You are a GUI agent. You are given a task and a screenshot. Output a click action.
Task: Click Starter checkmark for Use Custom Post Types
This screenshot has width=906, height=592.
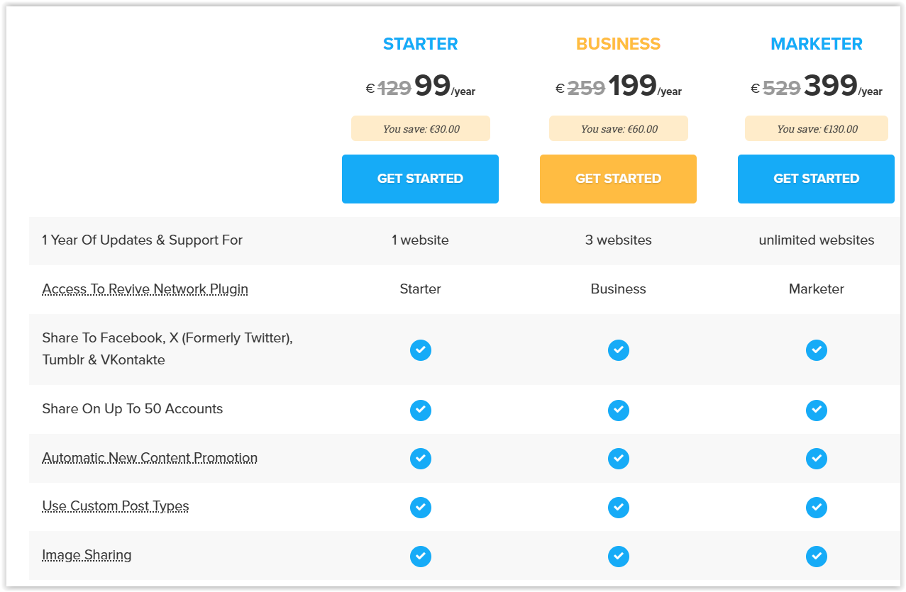click(420, 507)
